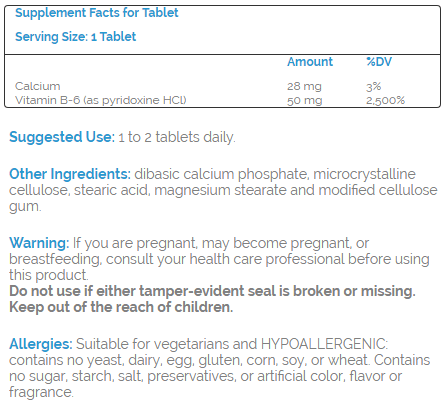Select the Calcium row label
Viewport: 448px width, 403px height.
pos(38,86)
